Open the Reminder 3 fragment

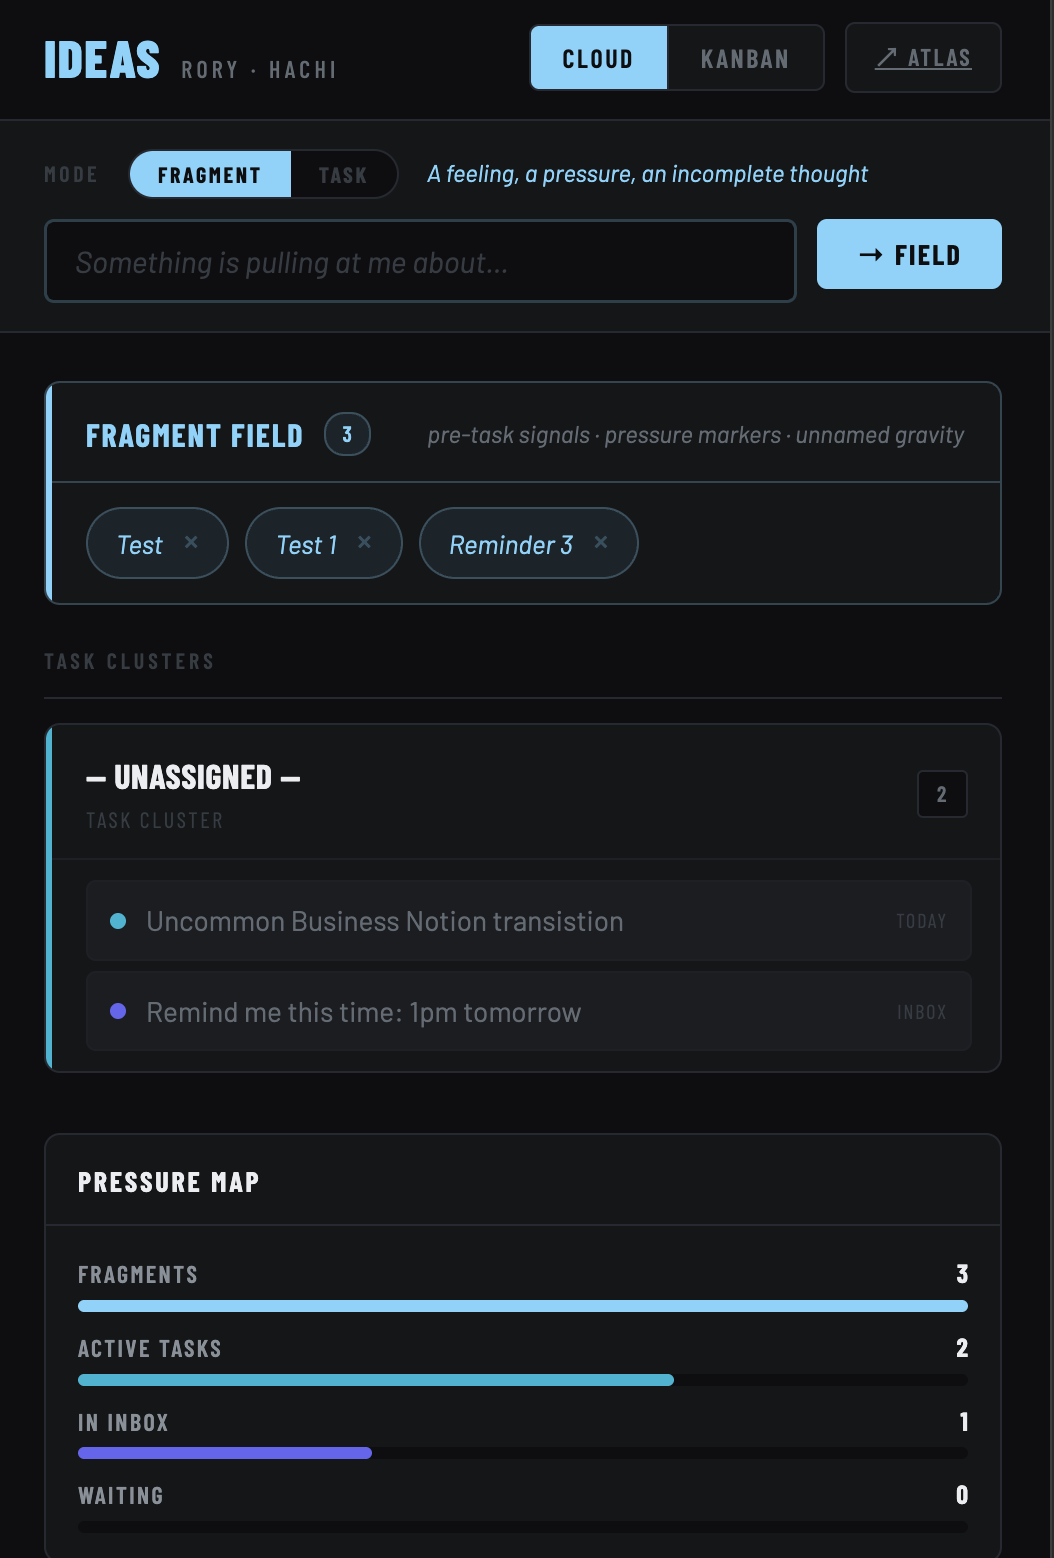pos(511,545)
